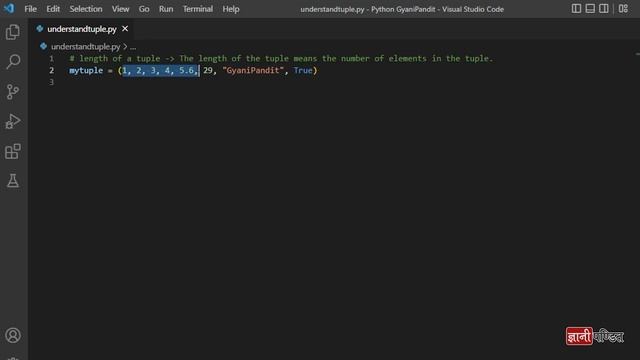Open the Extensions view
640x360 pixels.
point(13,151)
